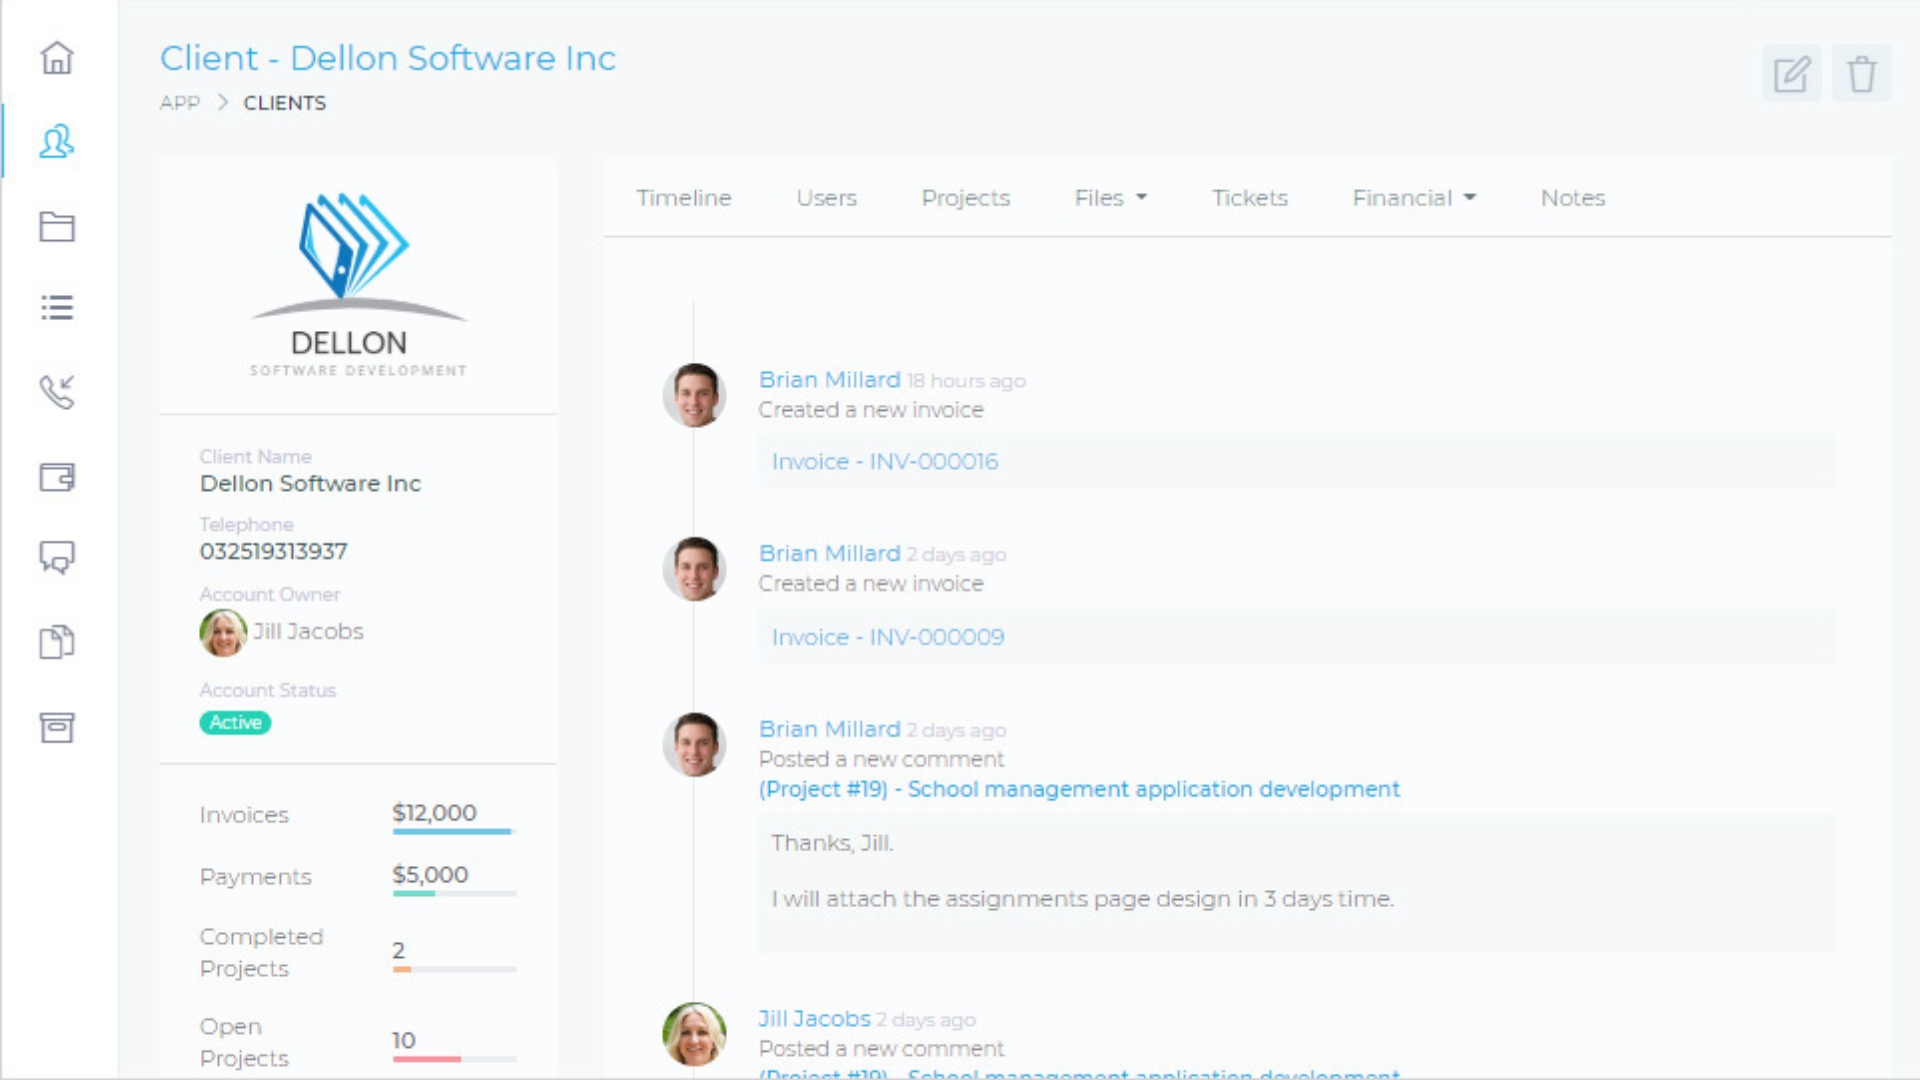Expand the Files dropdown tab
The image size is (1920, 1080).
(1110, 198)
